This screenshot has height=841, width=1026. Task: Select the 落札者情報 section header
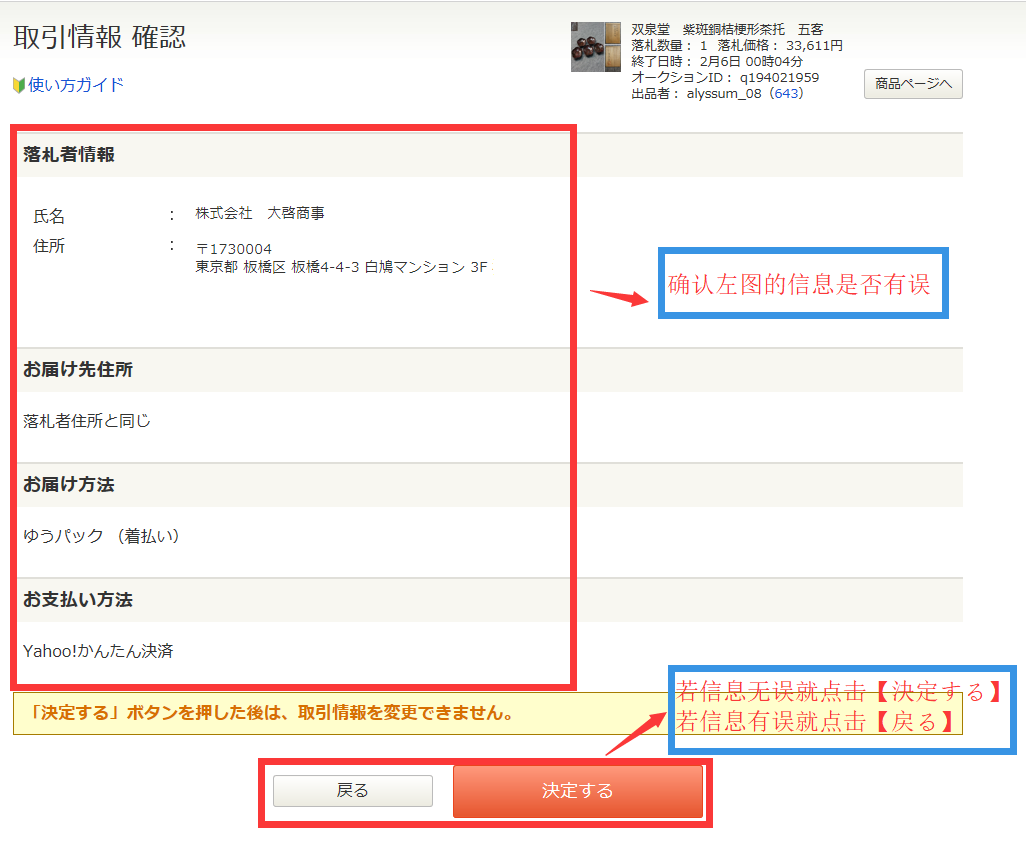click(69, 155)
